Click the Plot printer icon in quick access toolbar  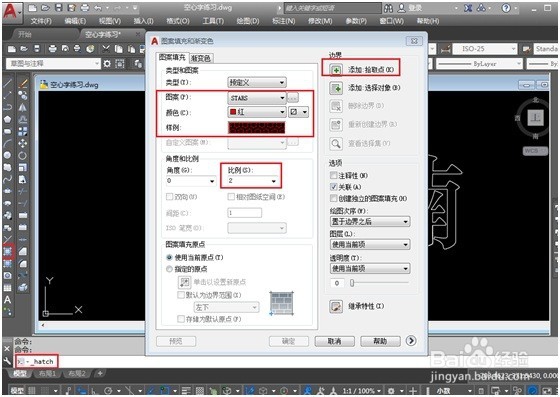85,8
